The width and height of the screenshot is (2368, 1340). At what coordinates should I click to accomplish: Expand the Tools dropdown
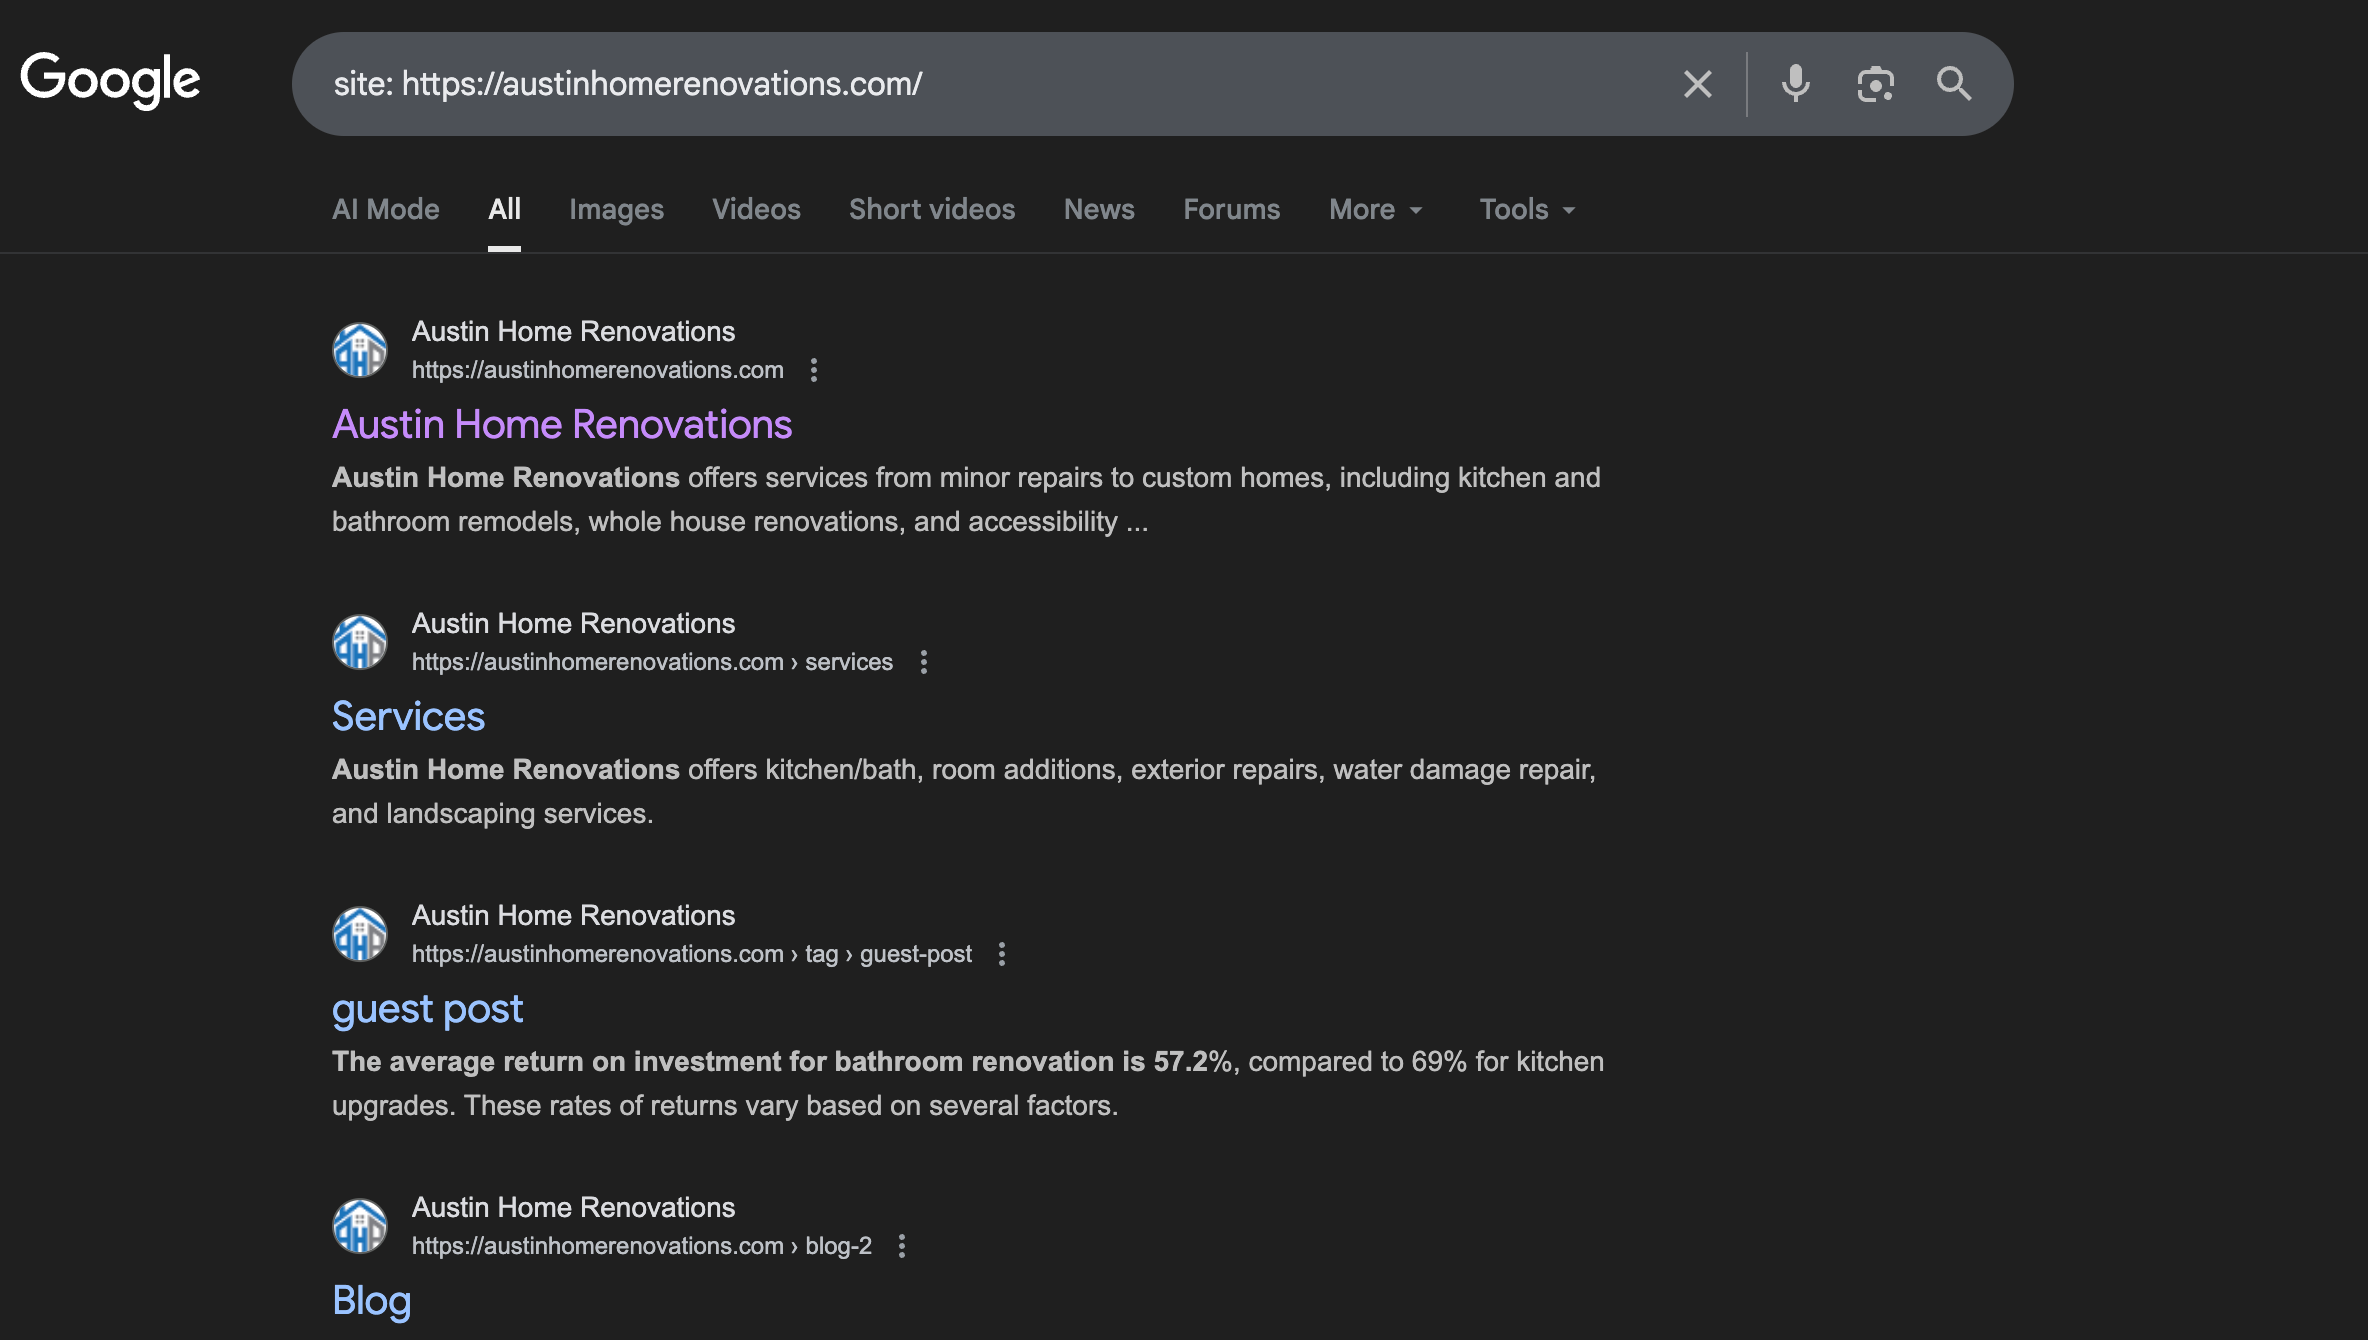click(1526, 209)
